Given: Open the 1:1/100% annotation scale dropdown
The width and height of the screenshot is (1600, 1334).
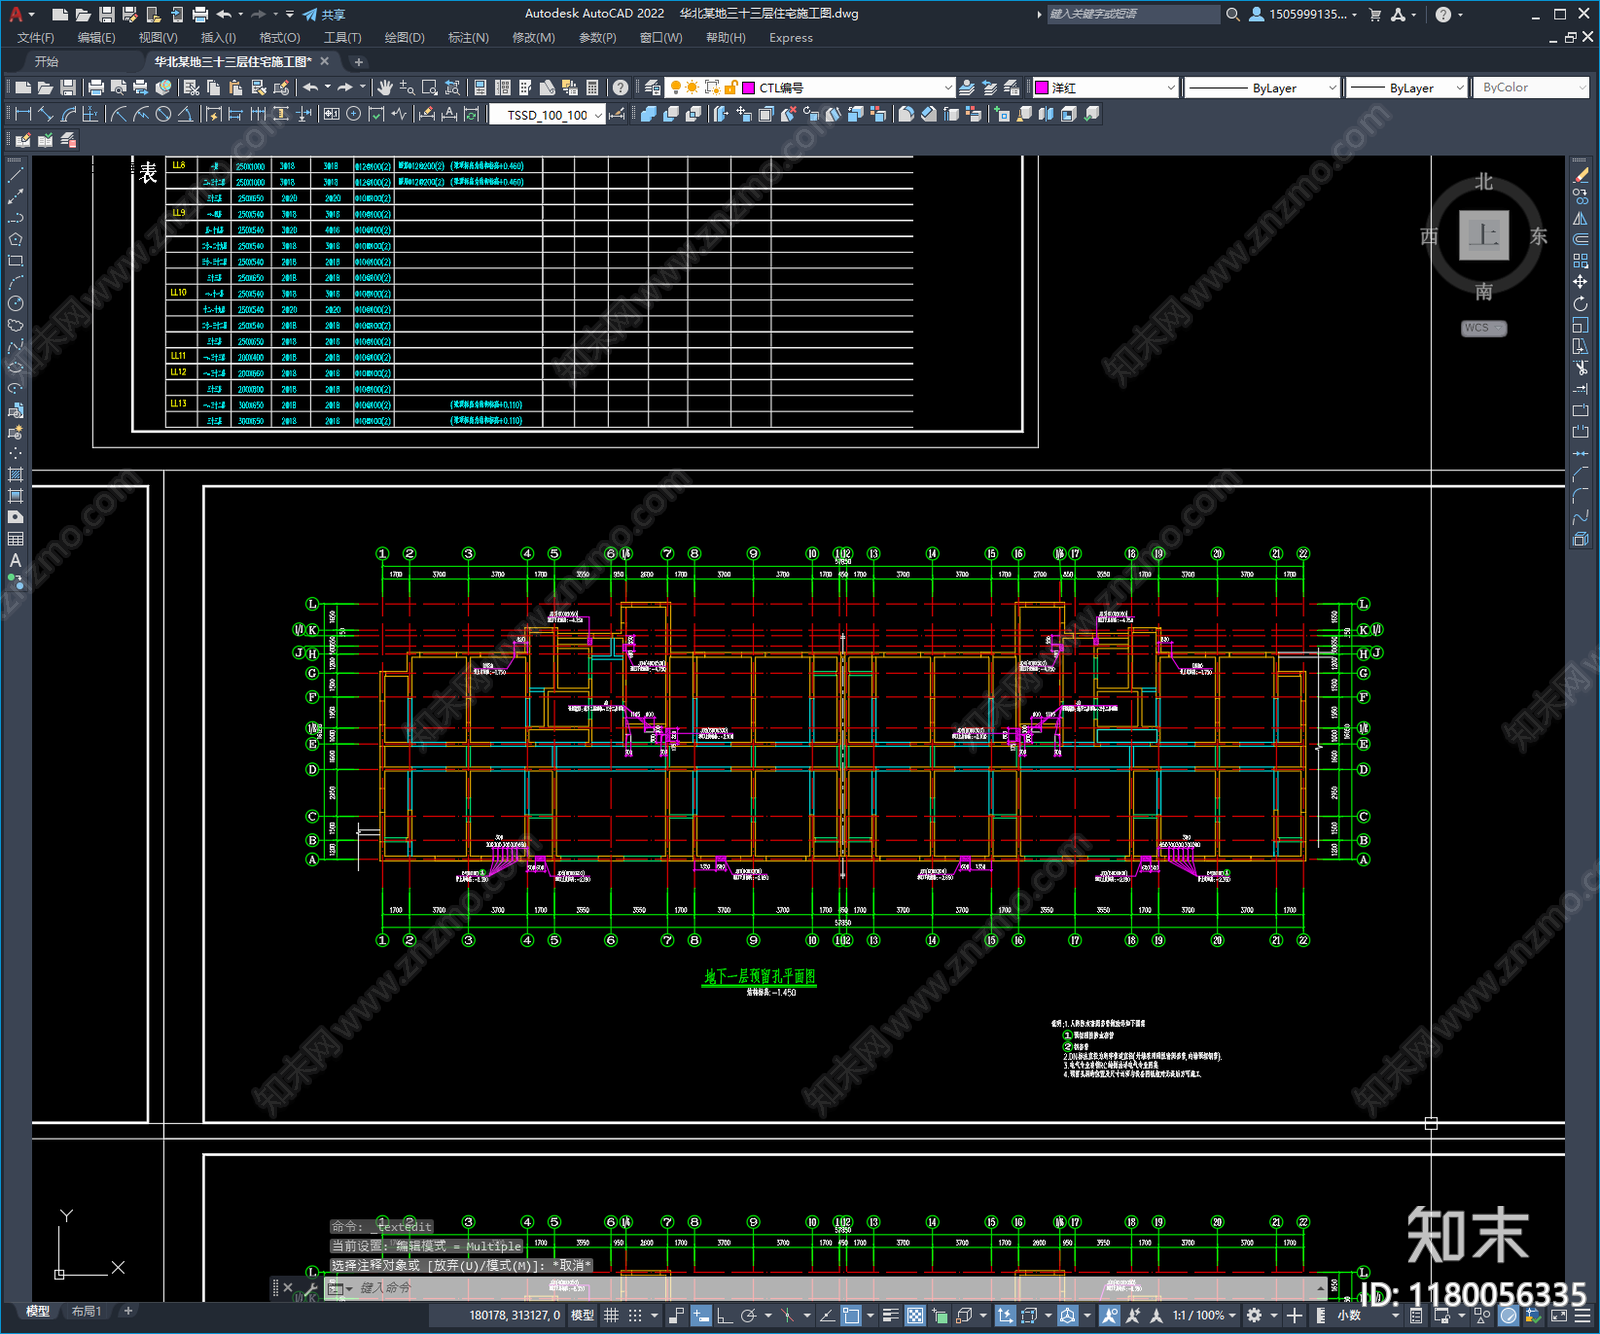Looking at the screenshot, I should [1204, 1316].
